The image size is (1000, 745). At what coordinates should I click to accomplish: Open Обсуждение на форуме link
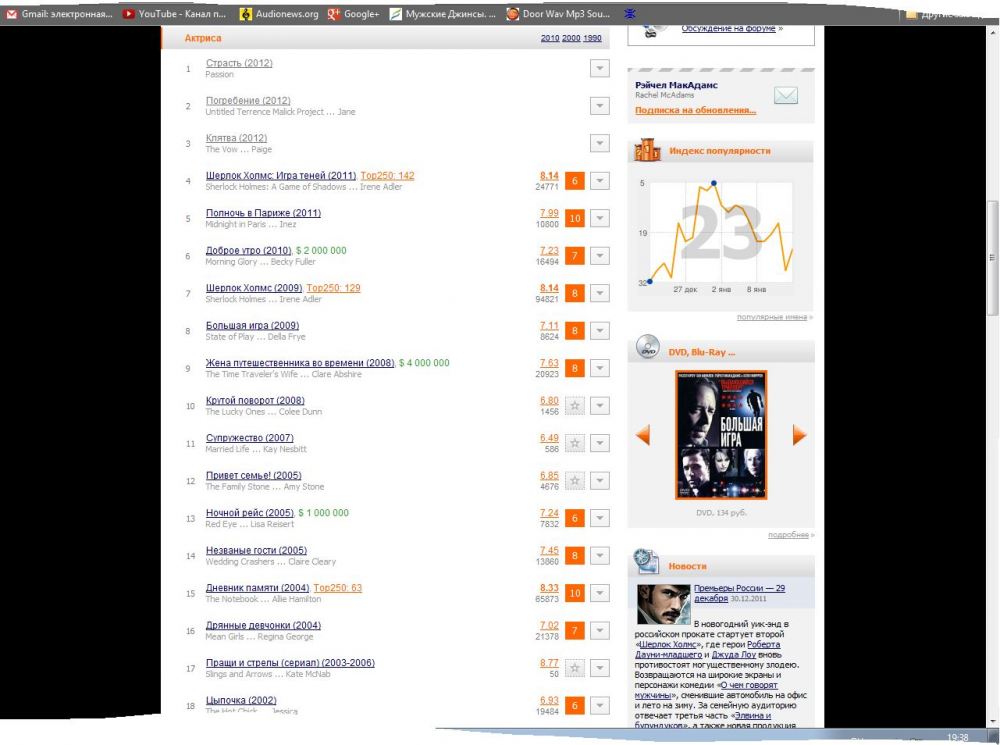coord(728,29)
